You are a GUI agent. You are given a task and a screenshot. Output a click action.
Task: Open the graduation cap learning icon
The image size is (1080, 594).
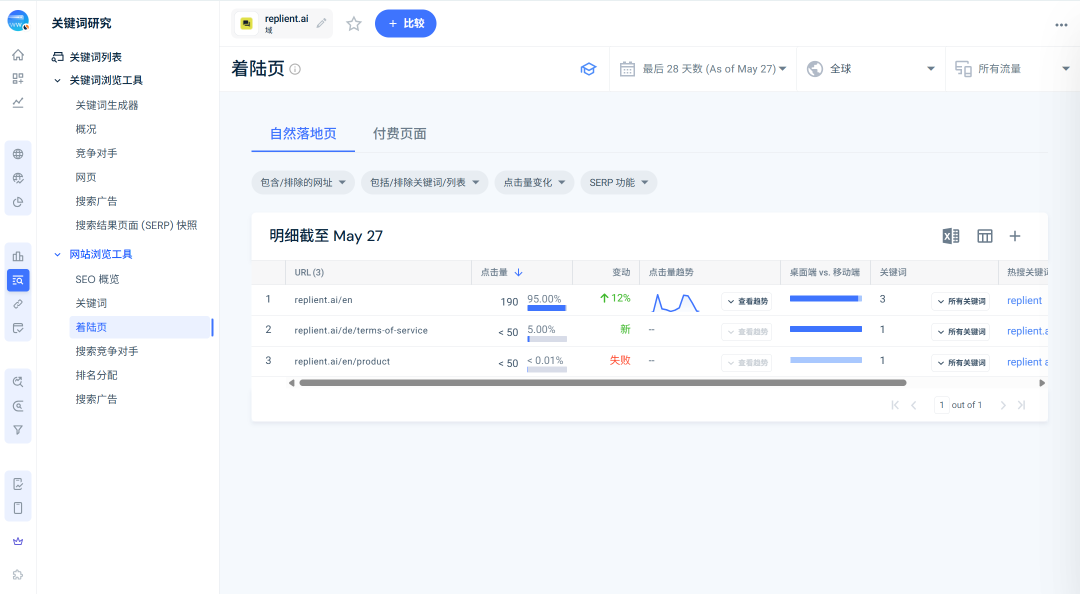[x=588, y=69]
